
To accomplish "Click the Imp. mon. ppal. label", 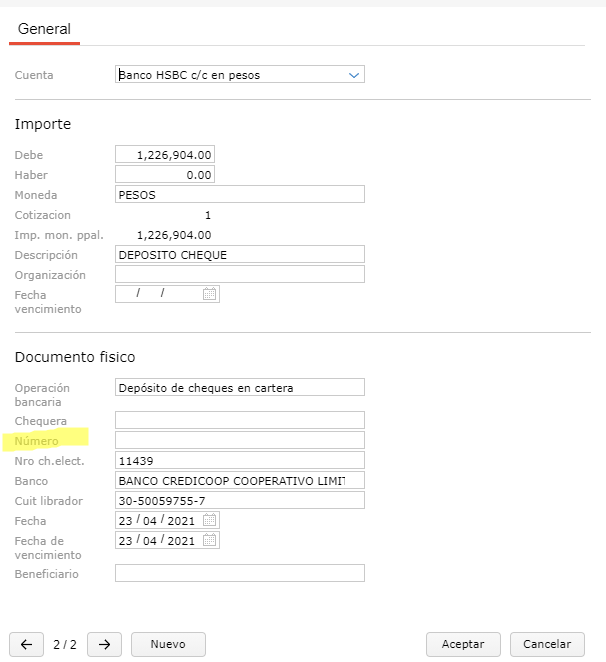I will click(59, 235).
